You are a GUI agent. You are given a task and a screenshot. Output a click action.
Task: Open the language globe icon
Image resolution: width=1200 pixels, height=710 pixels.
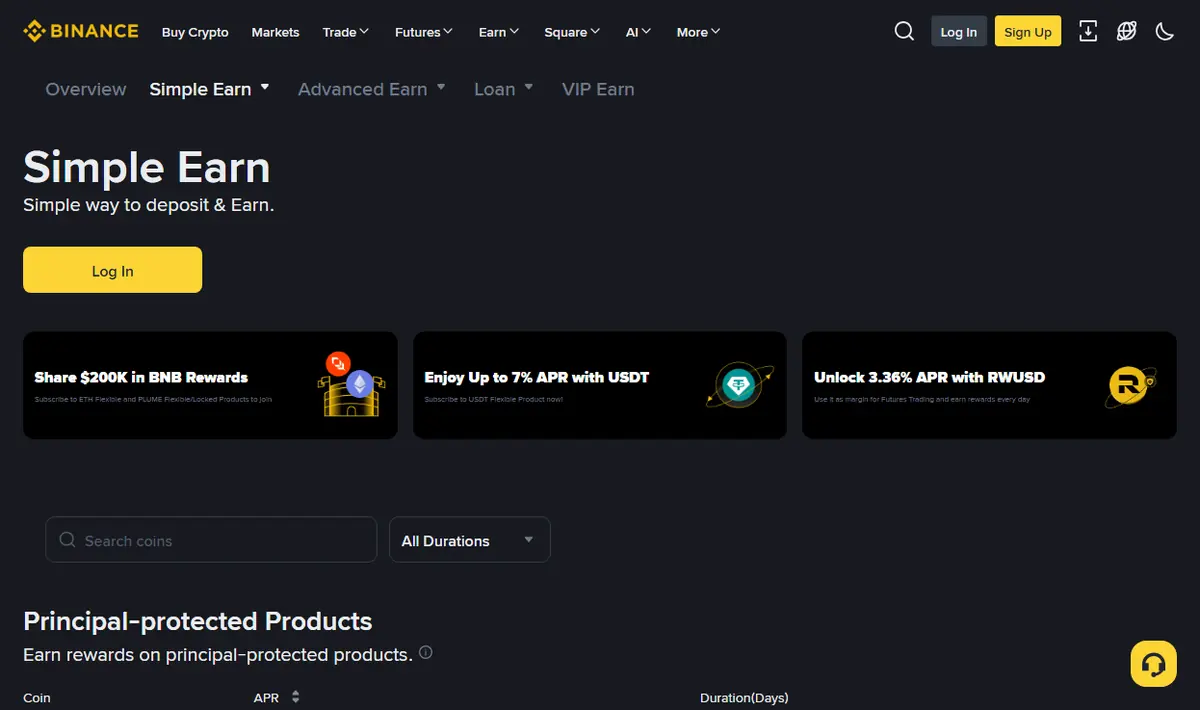click(1126, 31)
